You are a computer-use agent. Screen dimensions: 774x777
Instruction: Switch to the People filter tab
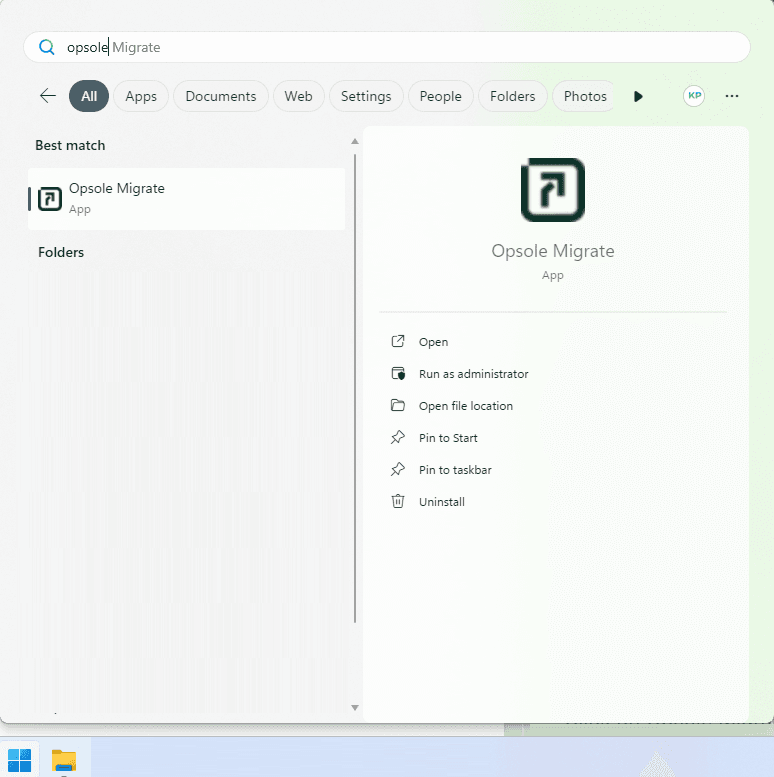[440, 96]
